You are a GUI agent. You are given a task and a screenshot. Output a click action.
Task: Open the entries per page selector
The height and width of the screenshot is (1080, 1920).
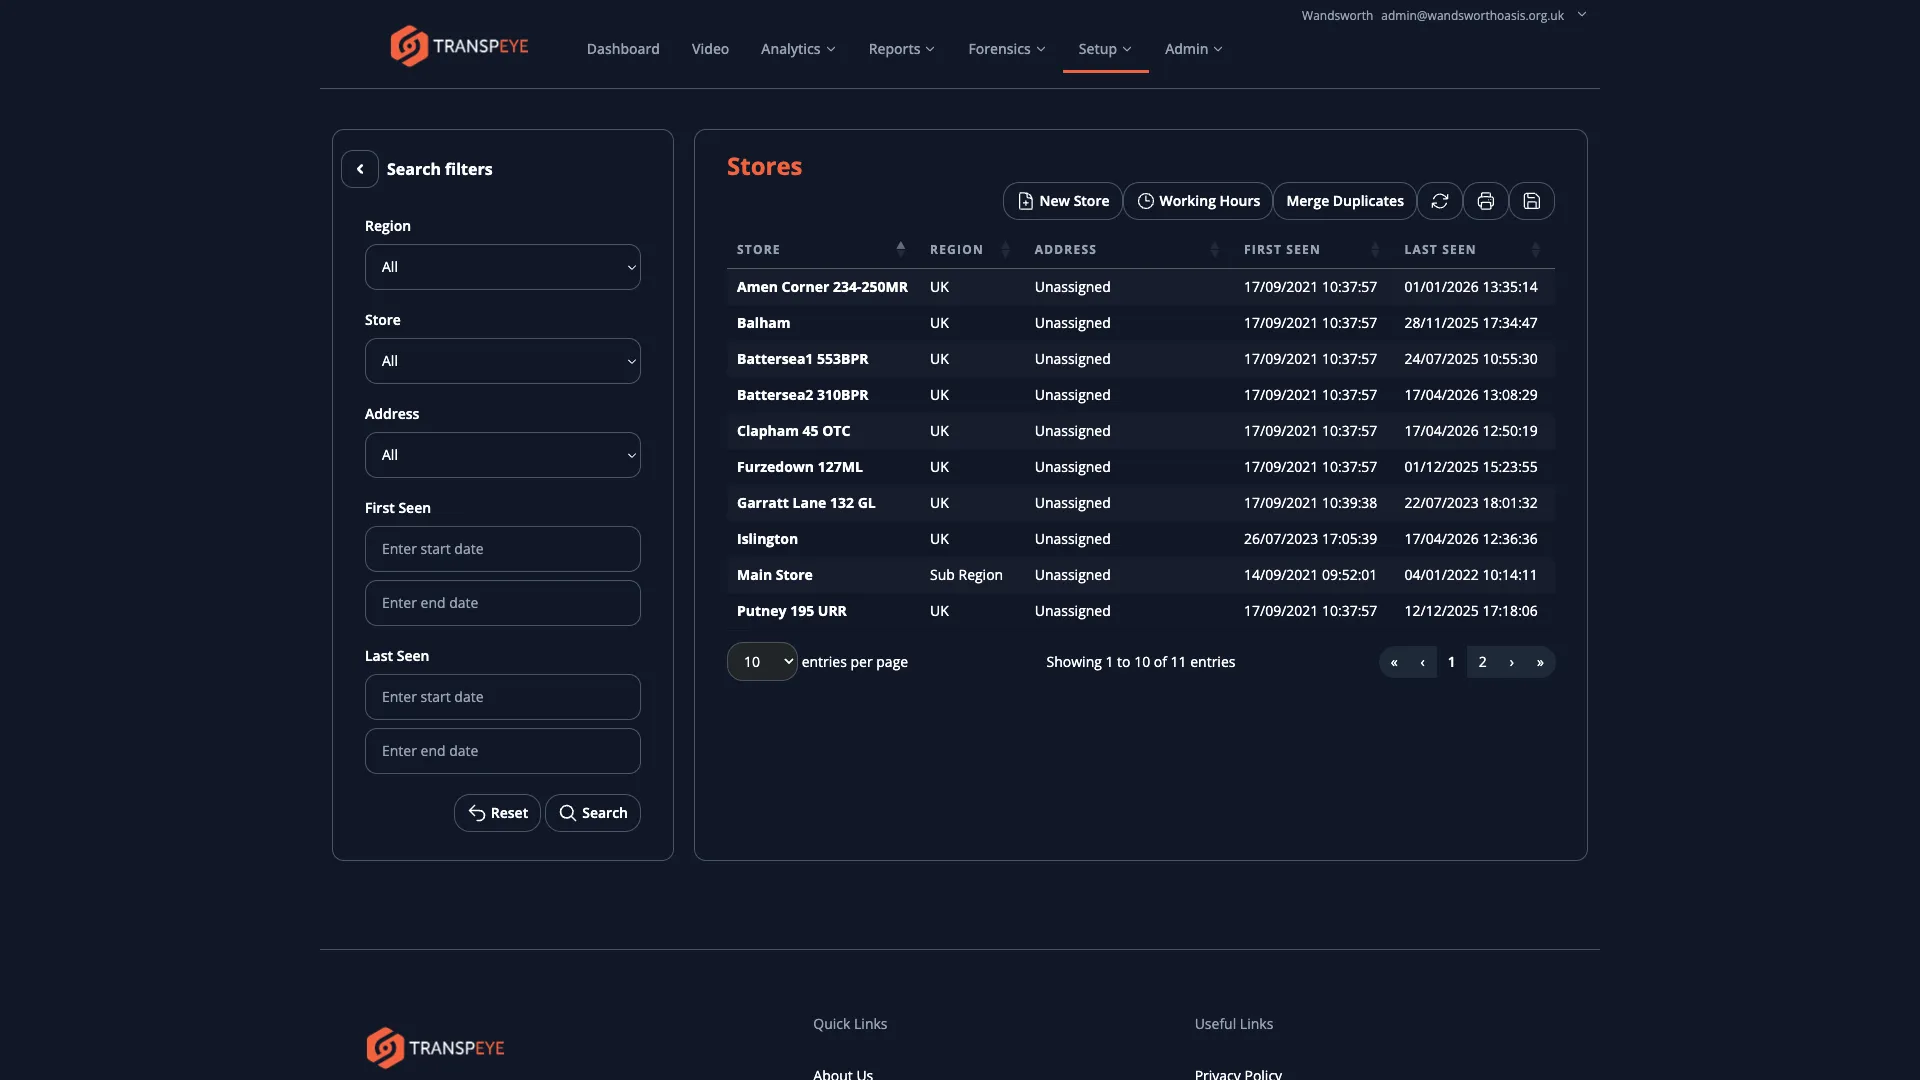(761, 661)
